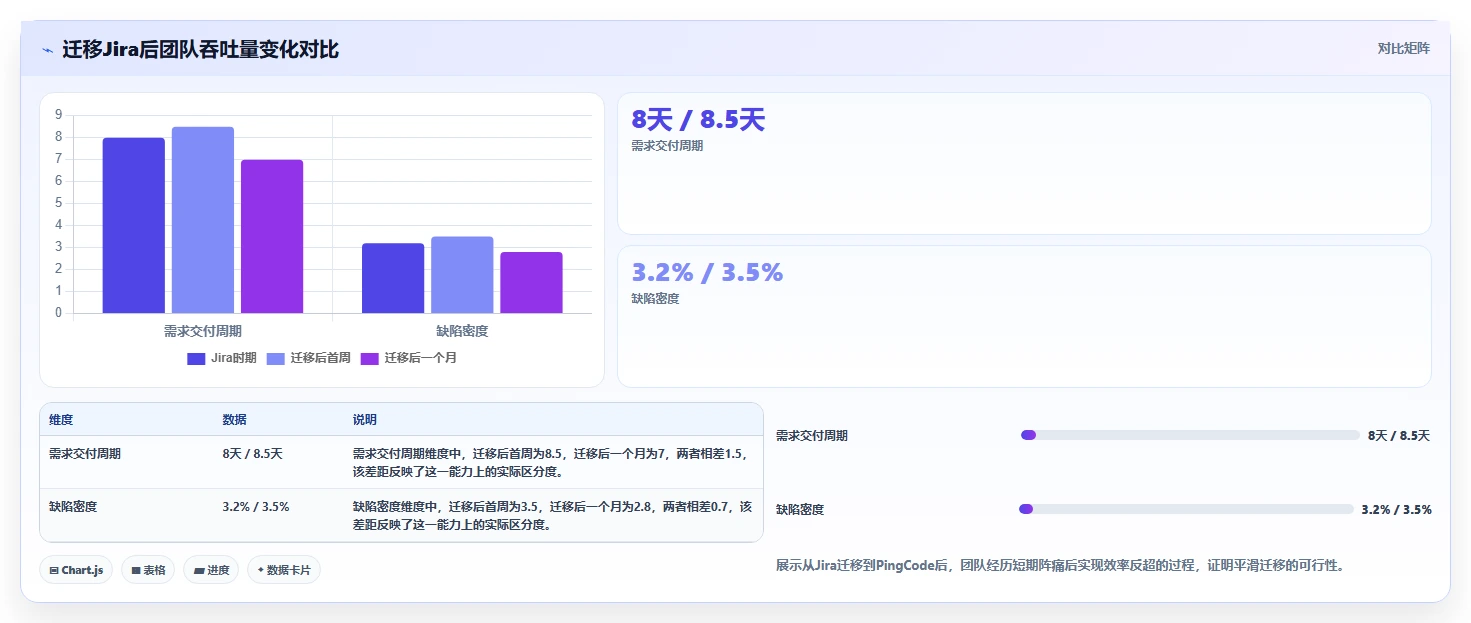Click the 缺陷密度 cell in the table
Image resolution: width=1471 pixels, height=623 pixels.
73,507
